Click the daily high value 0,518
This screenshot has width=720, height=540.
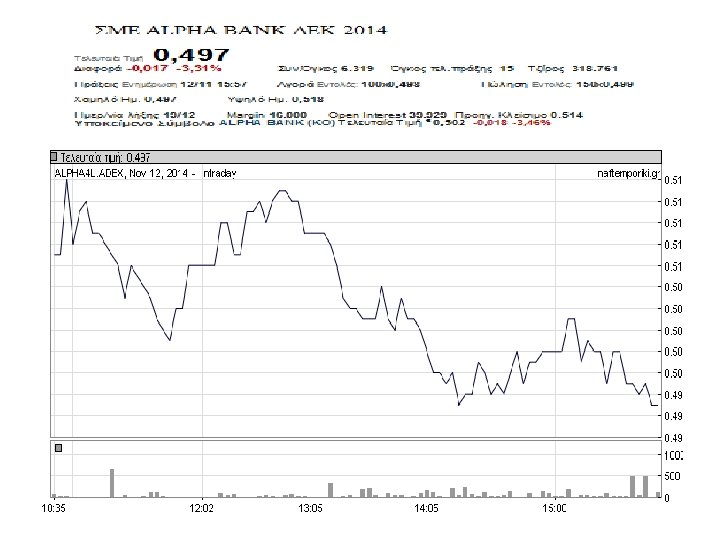point(308,99)
